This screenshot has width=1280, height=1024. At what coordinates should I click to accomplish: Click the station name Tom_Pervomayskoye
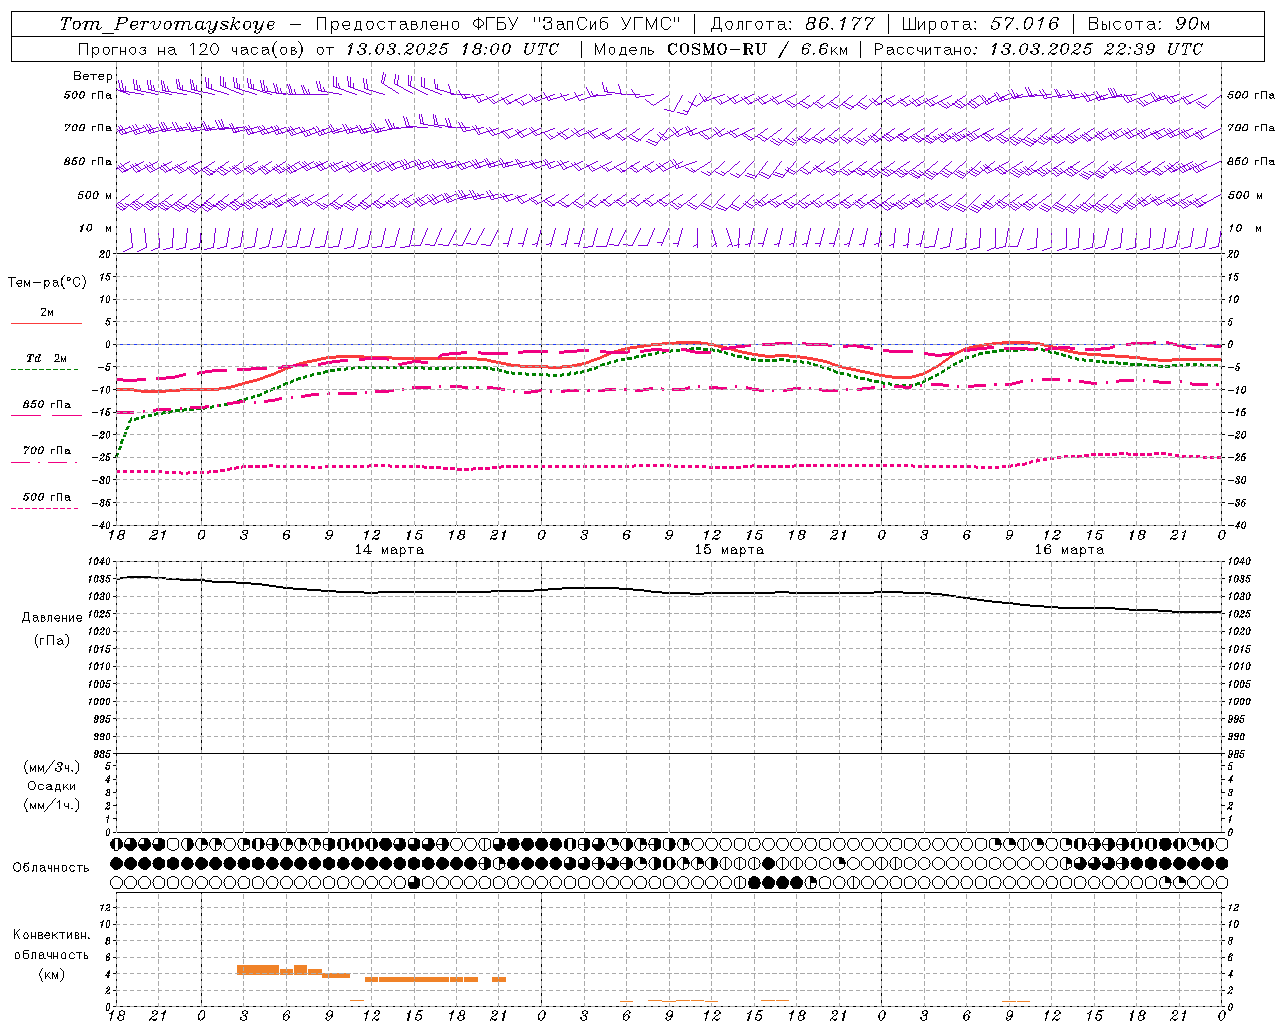pos(167,24)
